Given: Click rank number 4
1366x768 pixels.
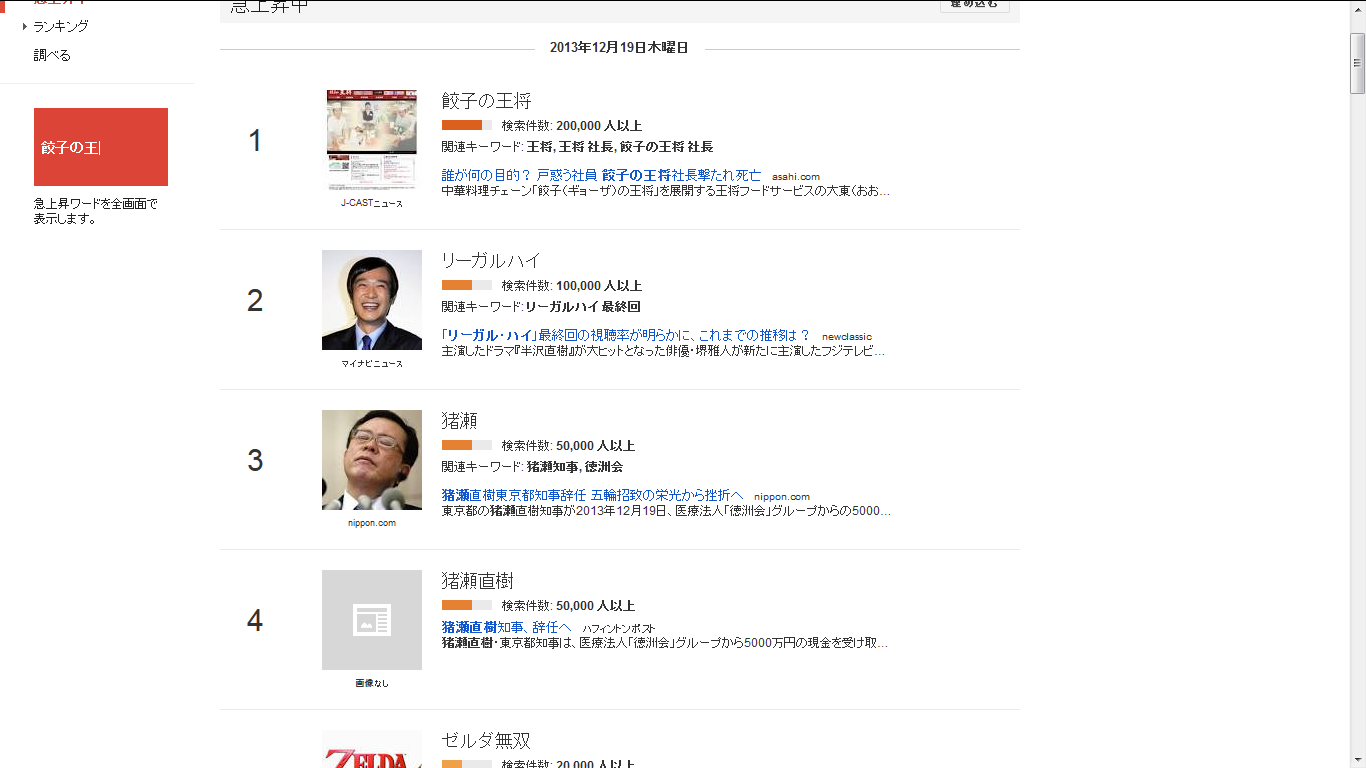Looking at the screenshot, I should click(255, 621).
